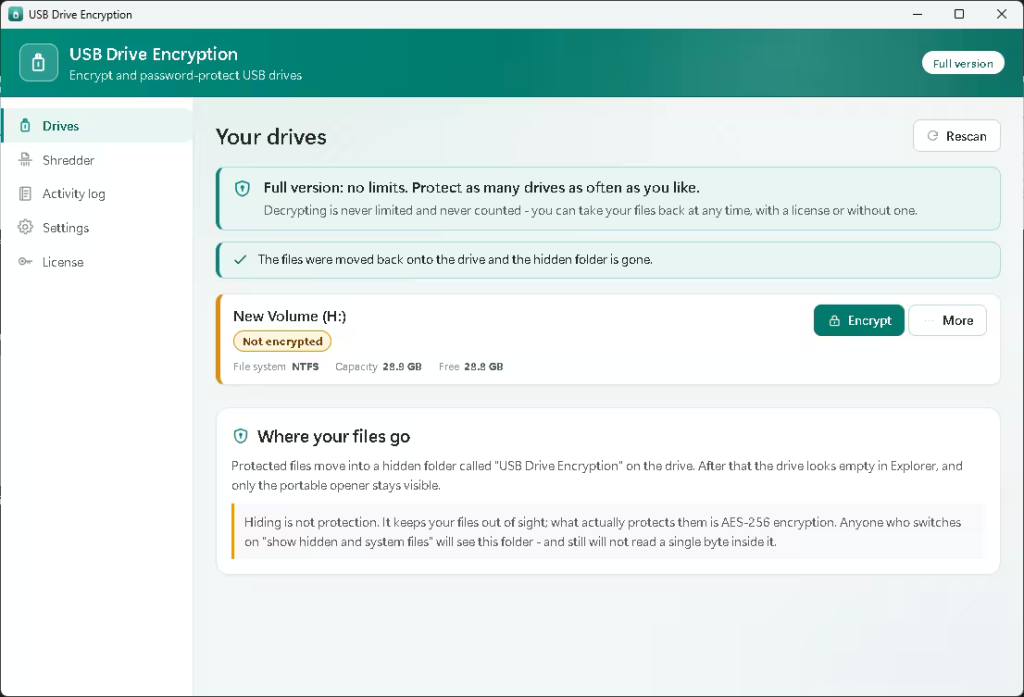Click the header subtitle about password-protecting USB drives
The height and width of the screenshot is (697, 1024).
click(185, 75)
